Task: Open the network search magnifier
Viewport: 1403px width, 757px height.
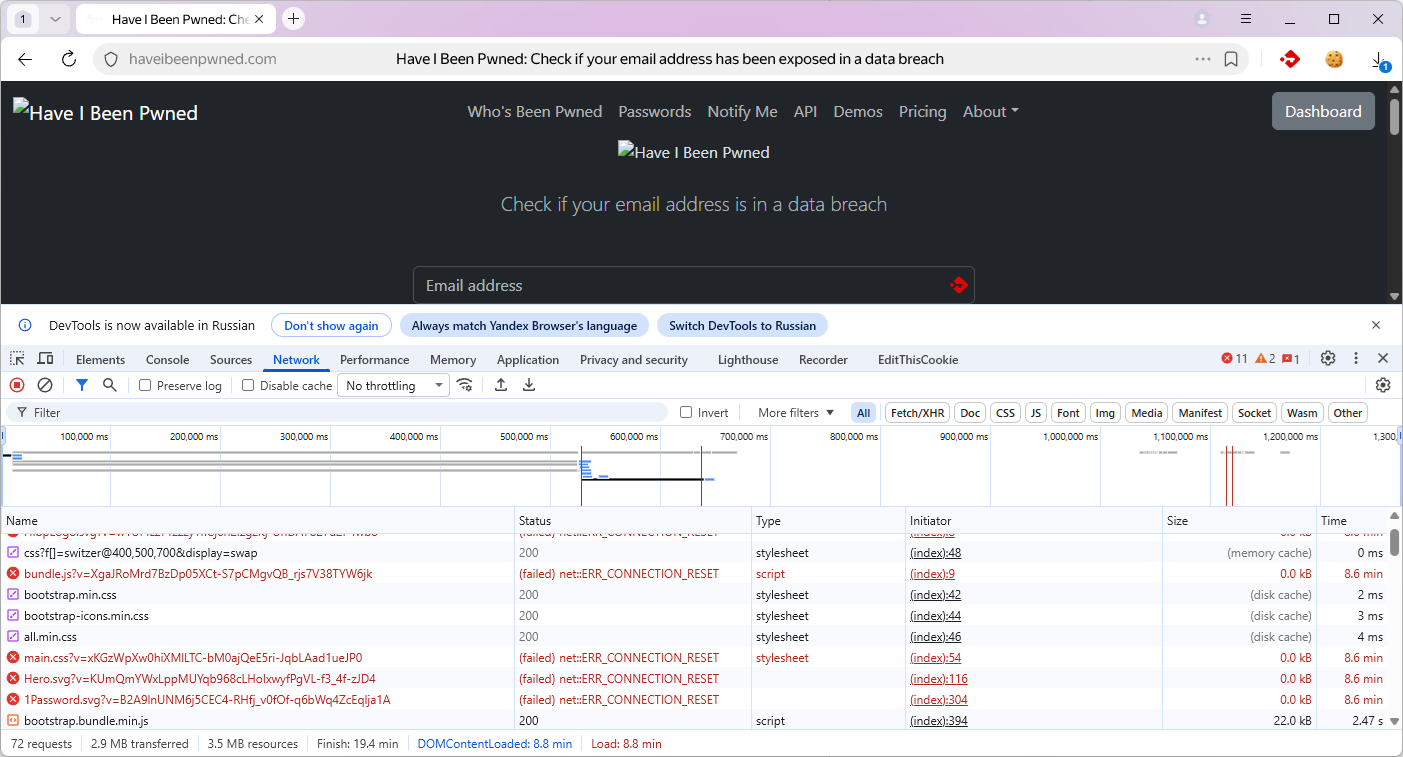Action: click(110, 385)
